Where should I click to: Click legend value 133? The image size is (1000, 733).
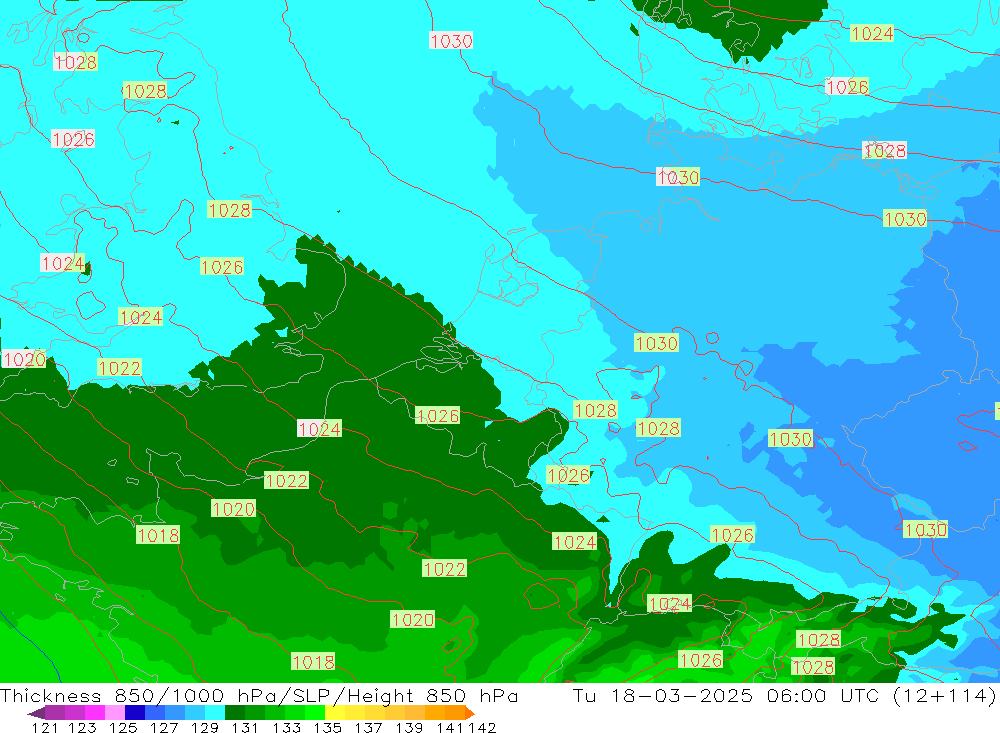[x=286, y=727]
